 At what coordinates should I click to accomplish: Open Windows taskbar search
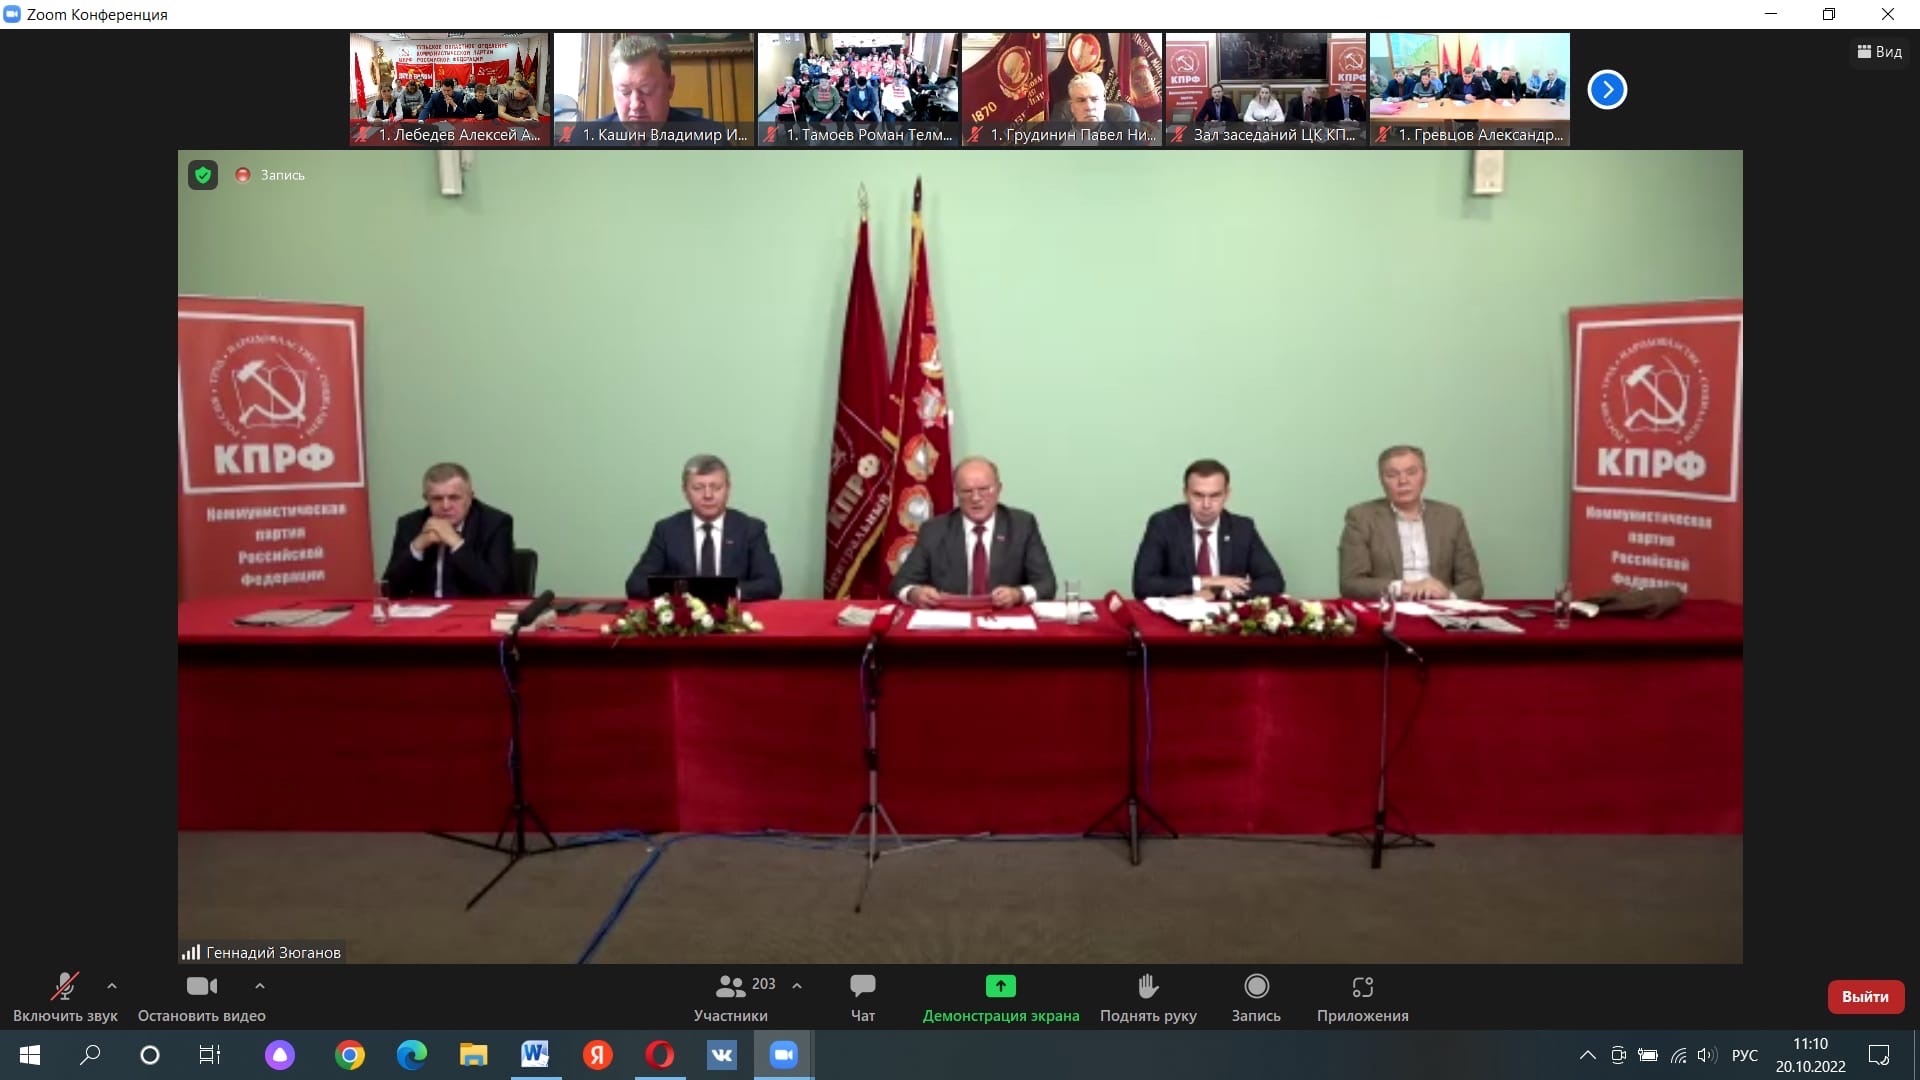(90, 1055)
